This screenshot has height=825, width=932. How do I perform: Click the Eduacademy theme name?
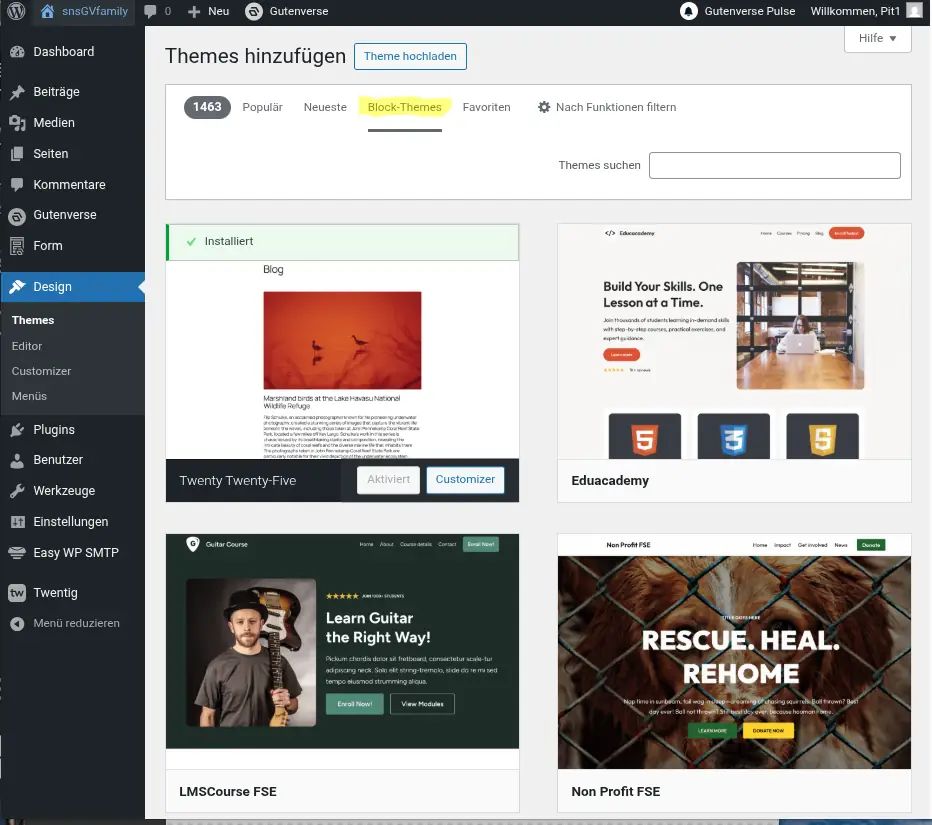point(610,481)
